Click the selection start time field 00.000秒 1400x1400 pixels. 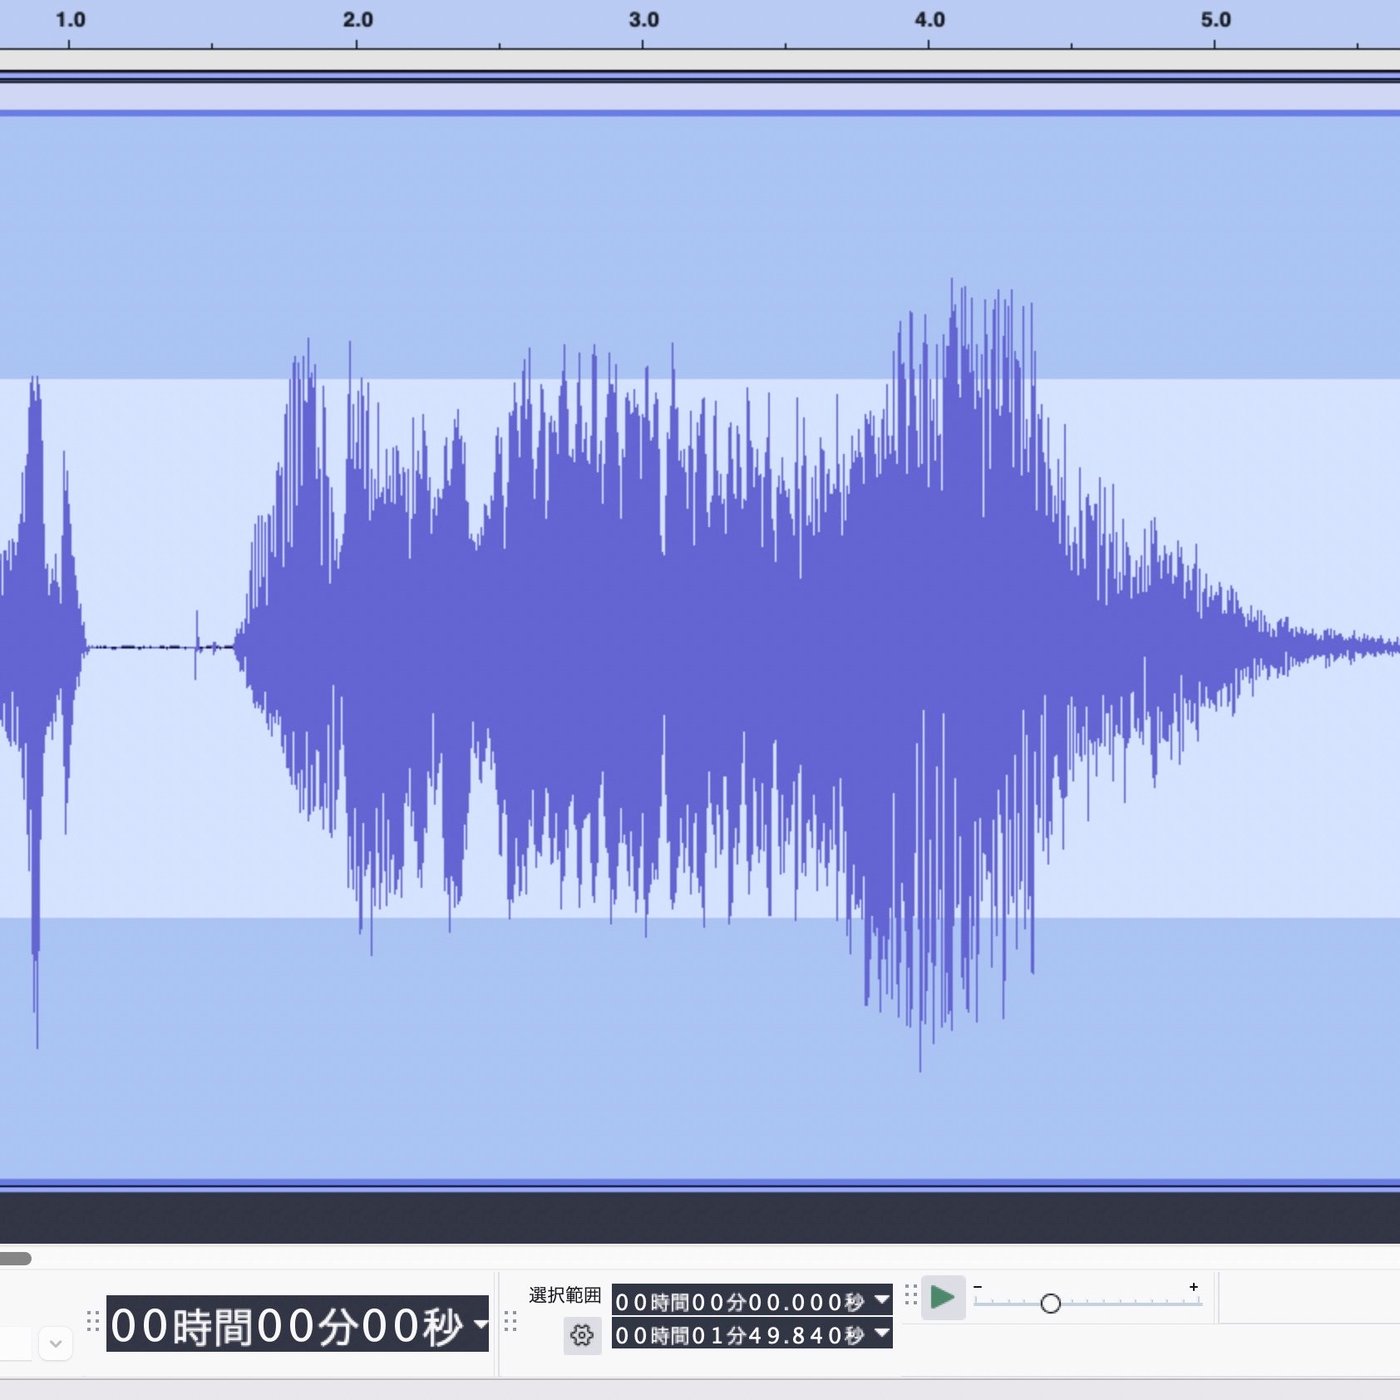[x=740, y=1301]
